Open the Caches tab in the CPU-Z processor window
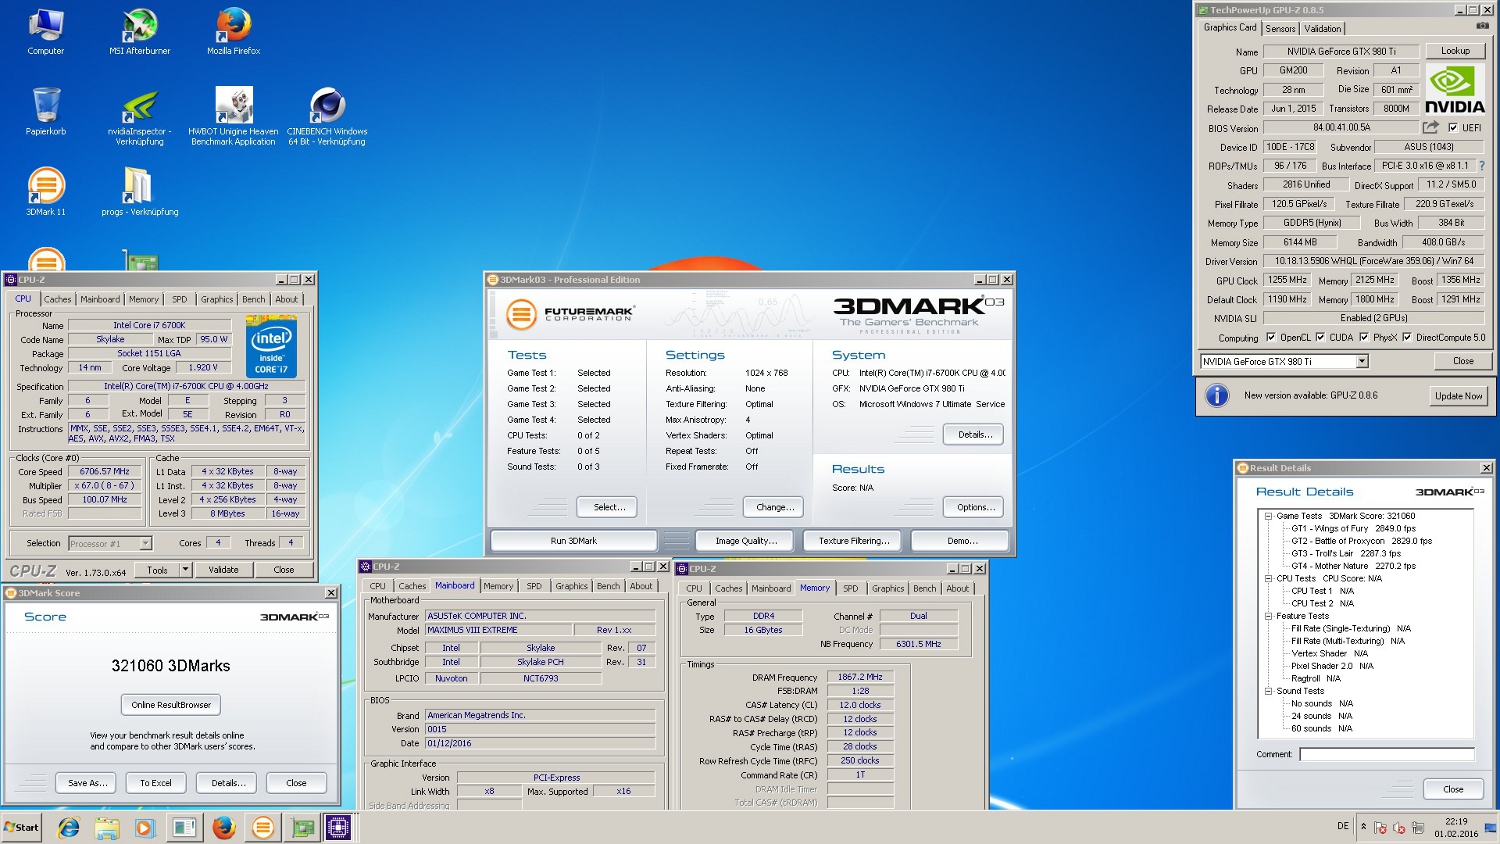The height and width of the screenshot is (844, 1500). click(x=57, y=299)
